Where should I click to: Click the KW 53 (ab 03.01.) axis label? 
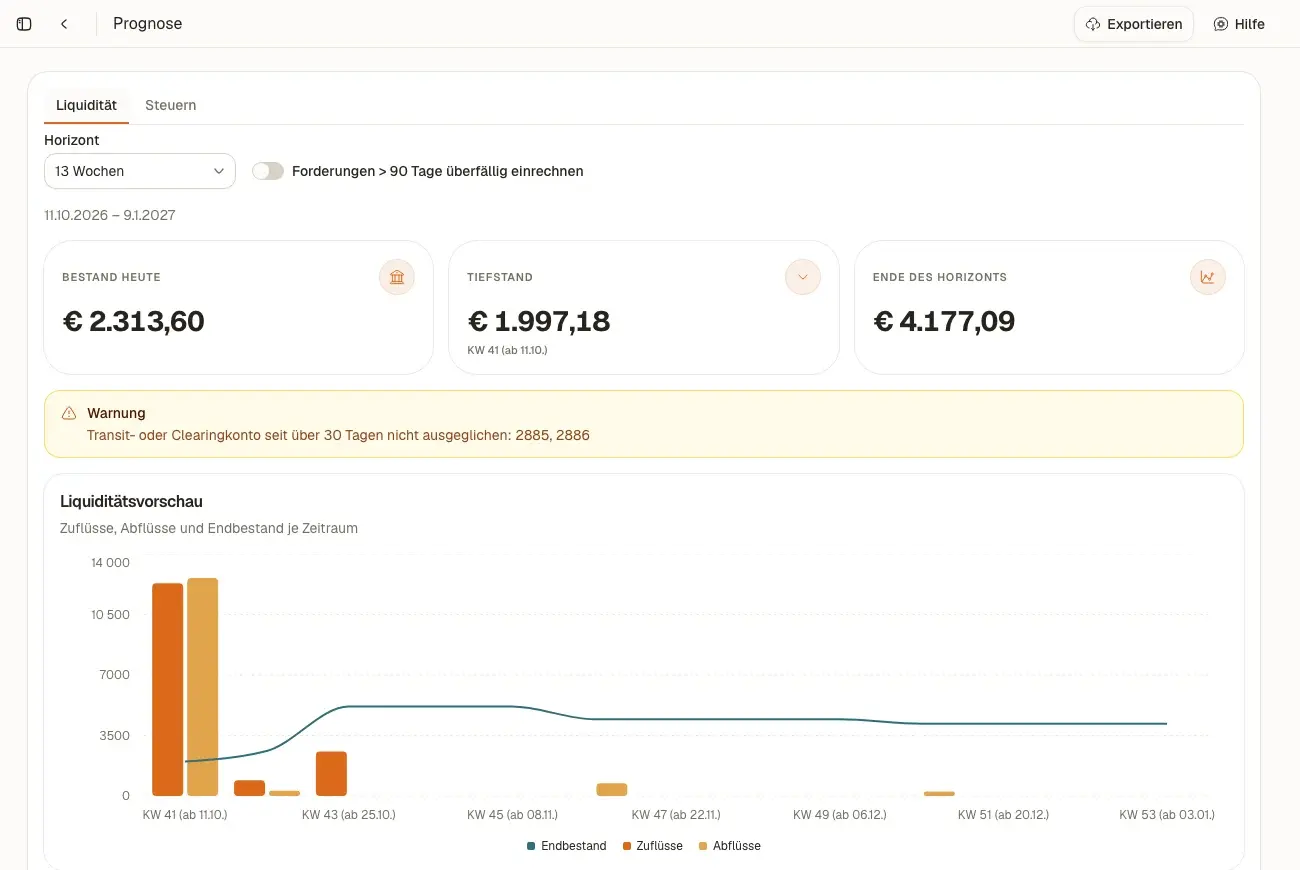click(x=1167, y=815)
